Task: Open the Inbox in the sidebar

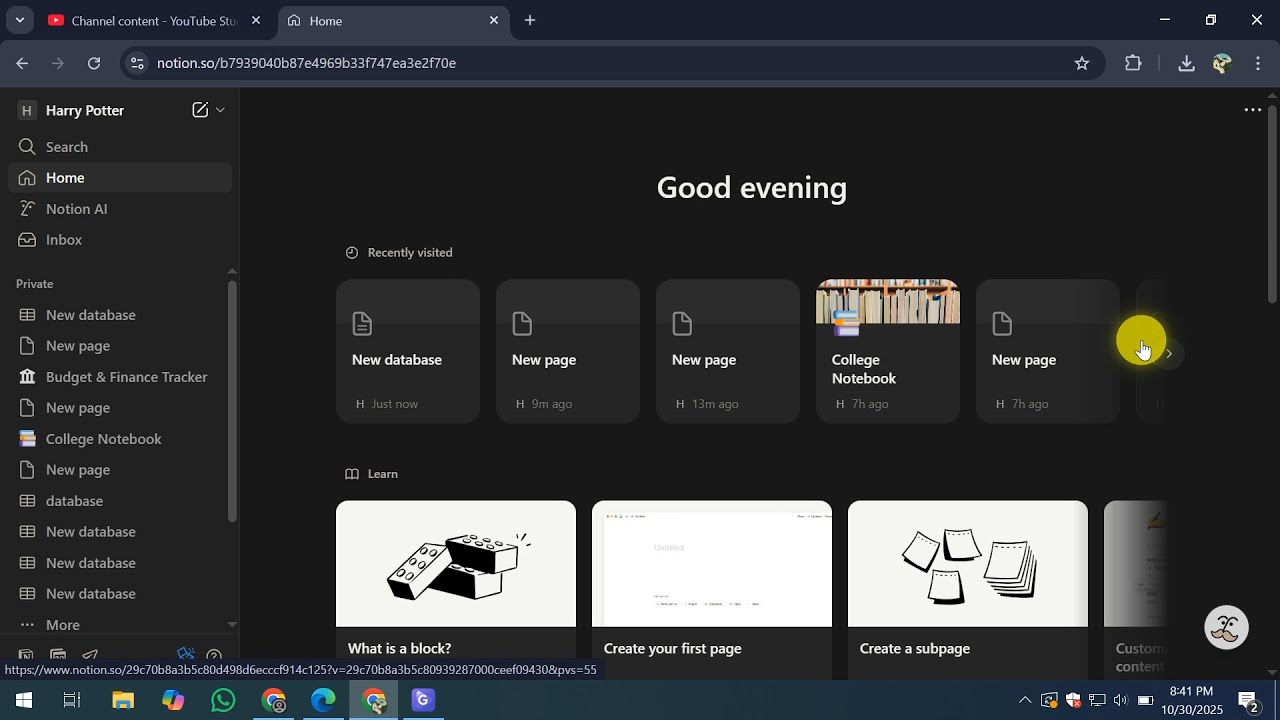Action: point(120,240)
